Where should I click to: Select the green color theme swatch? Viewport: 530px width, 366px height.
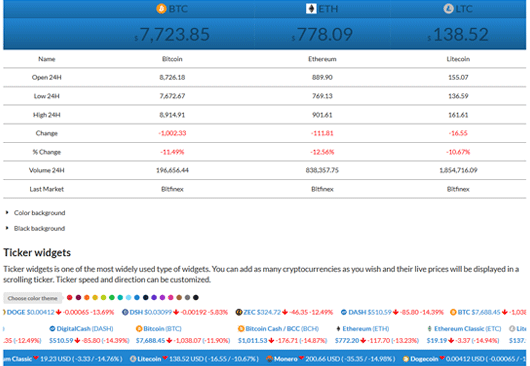(x=112, y=297)
